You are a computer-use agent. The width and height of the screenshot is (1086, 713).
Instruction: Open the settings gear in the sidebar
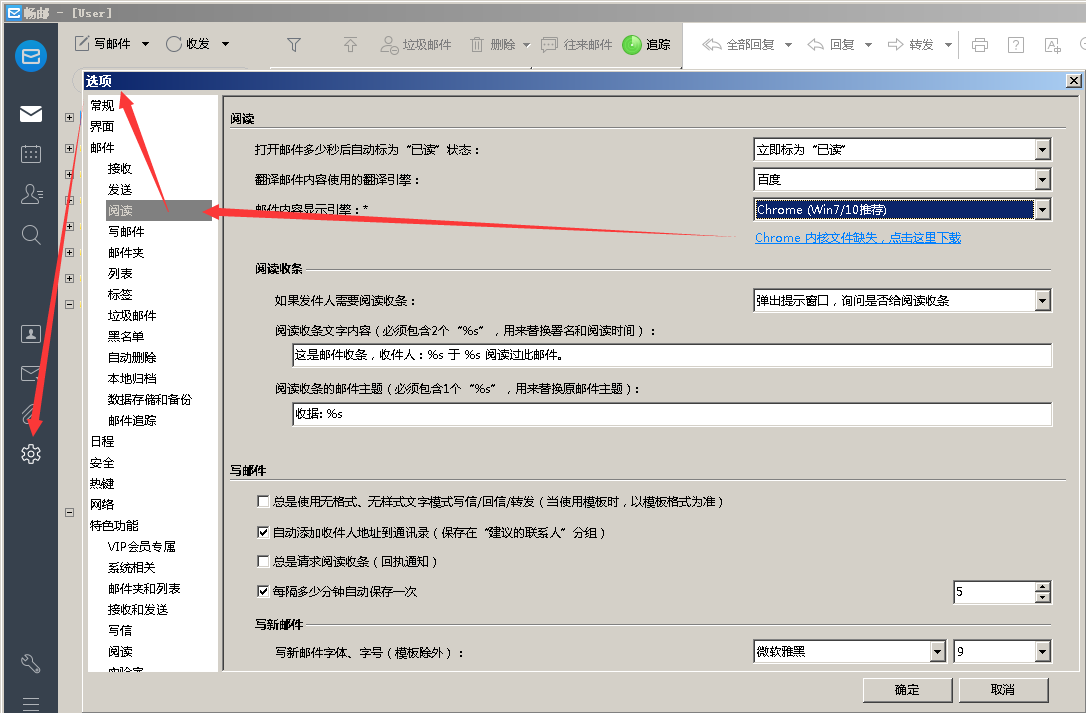(30, 454)
